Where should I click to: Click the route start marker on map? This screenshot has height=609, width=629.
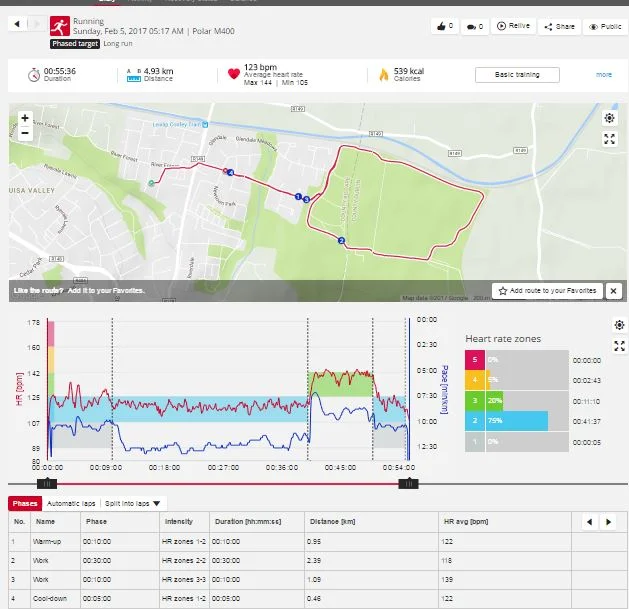point(151,183)
